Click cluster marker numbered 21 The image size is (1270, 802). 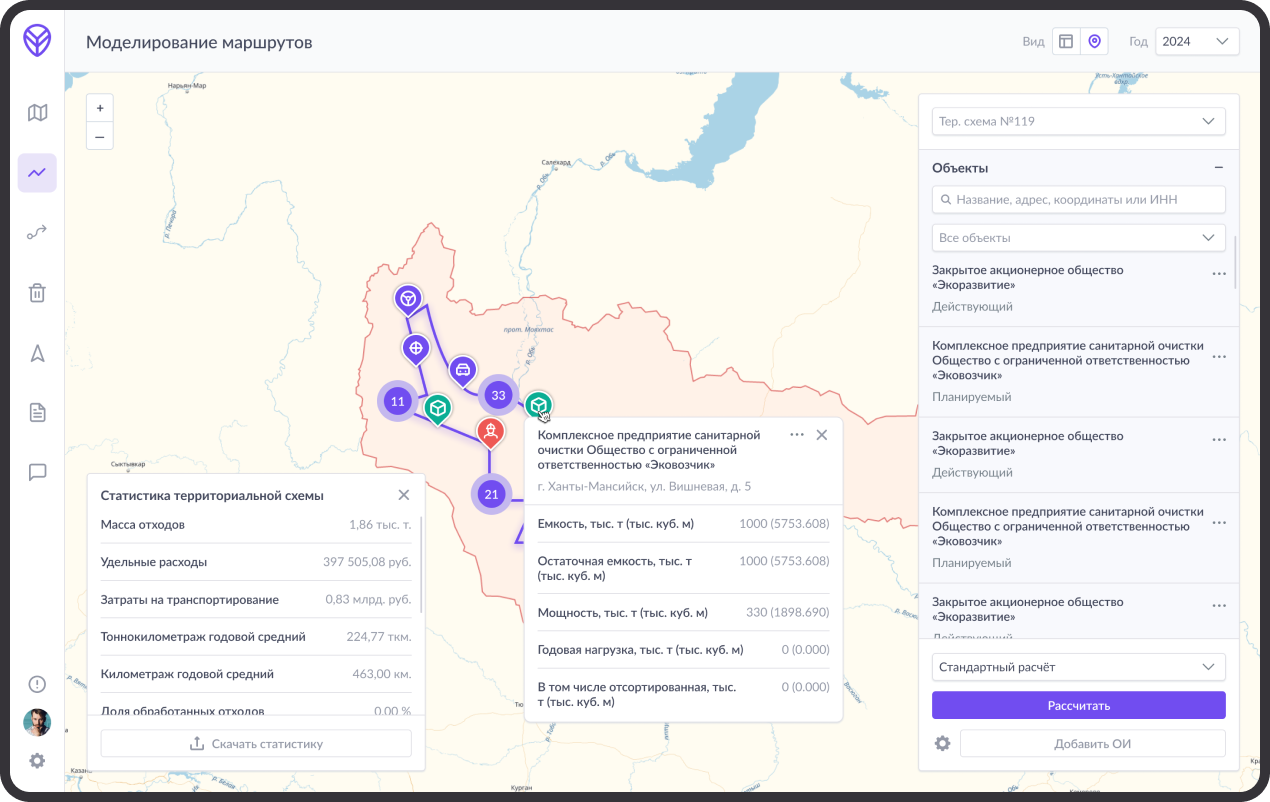pos(491,494)
